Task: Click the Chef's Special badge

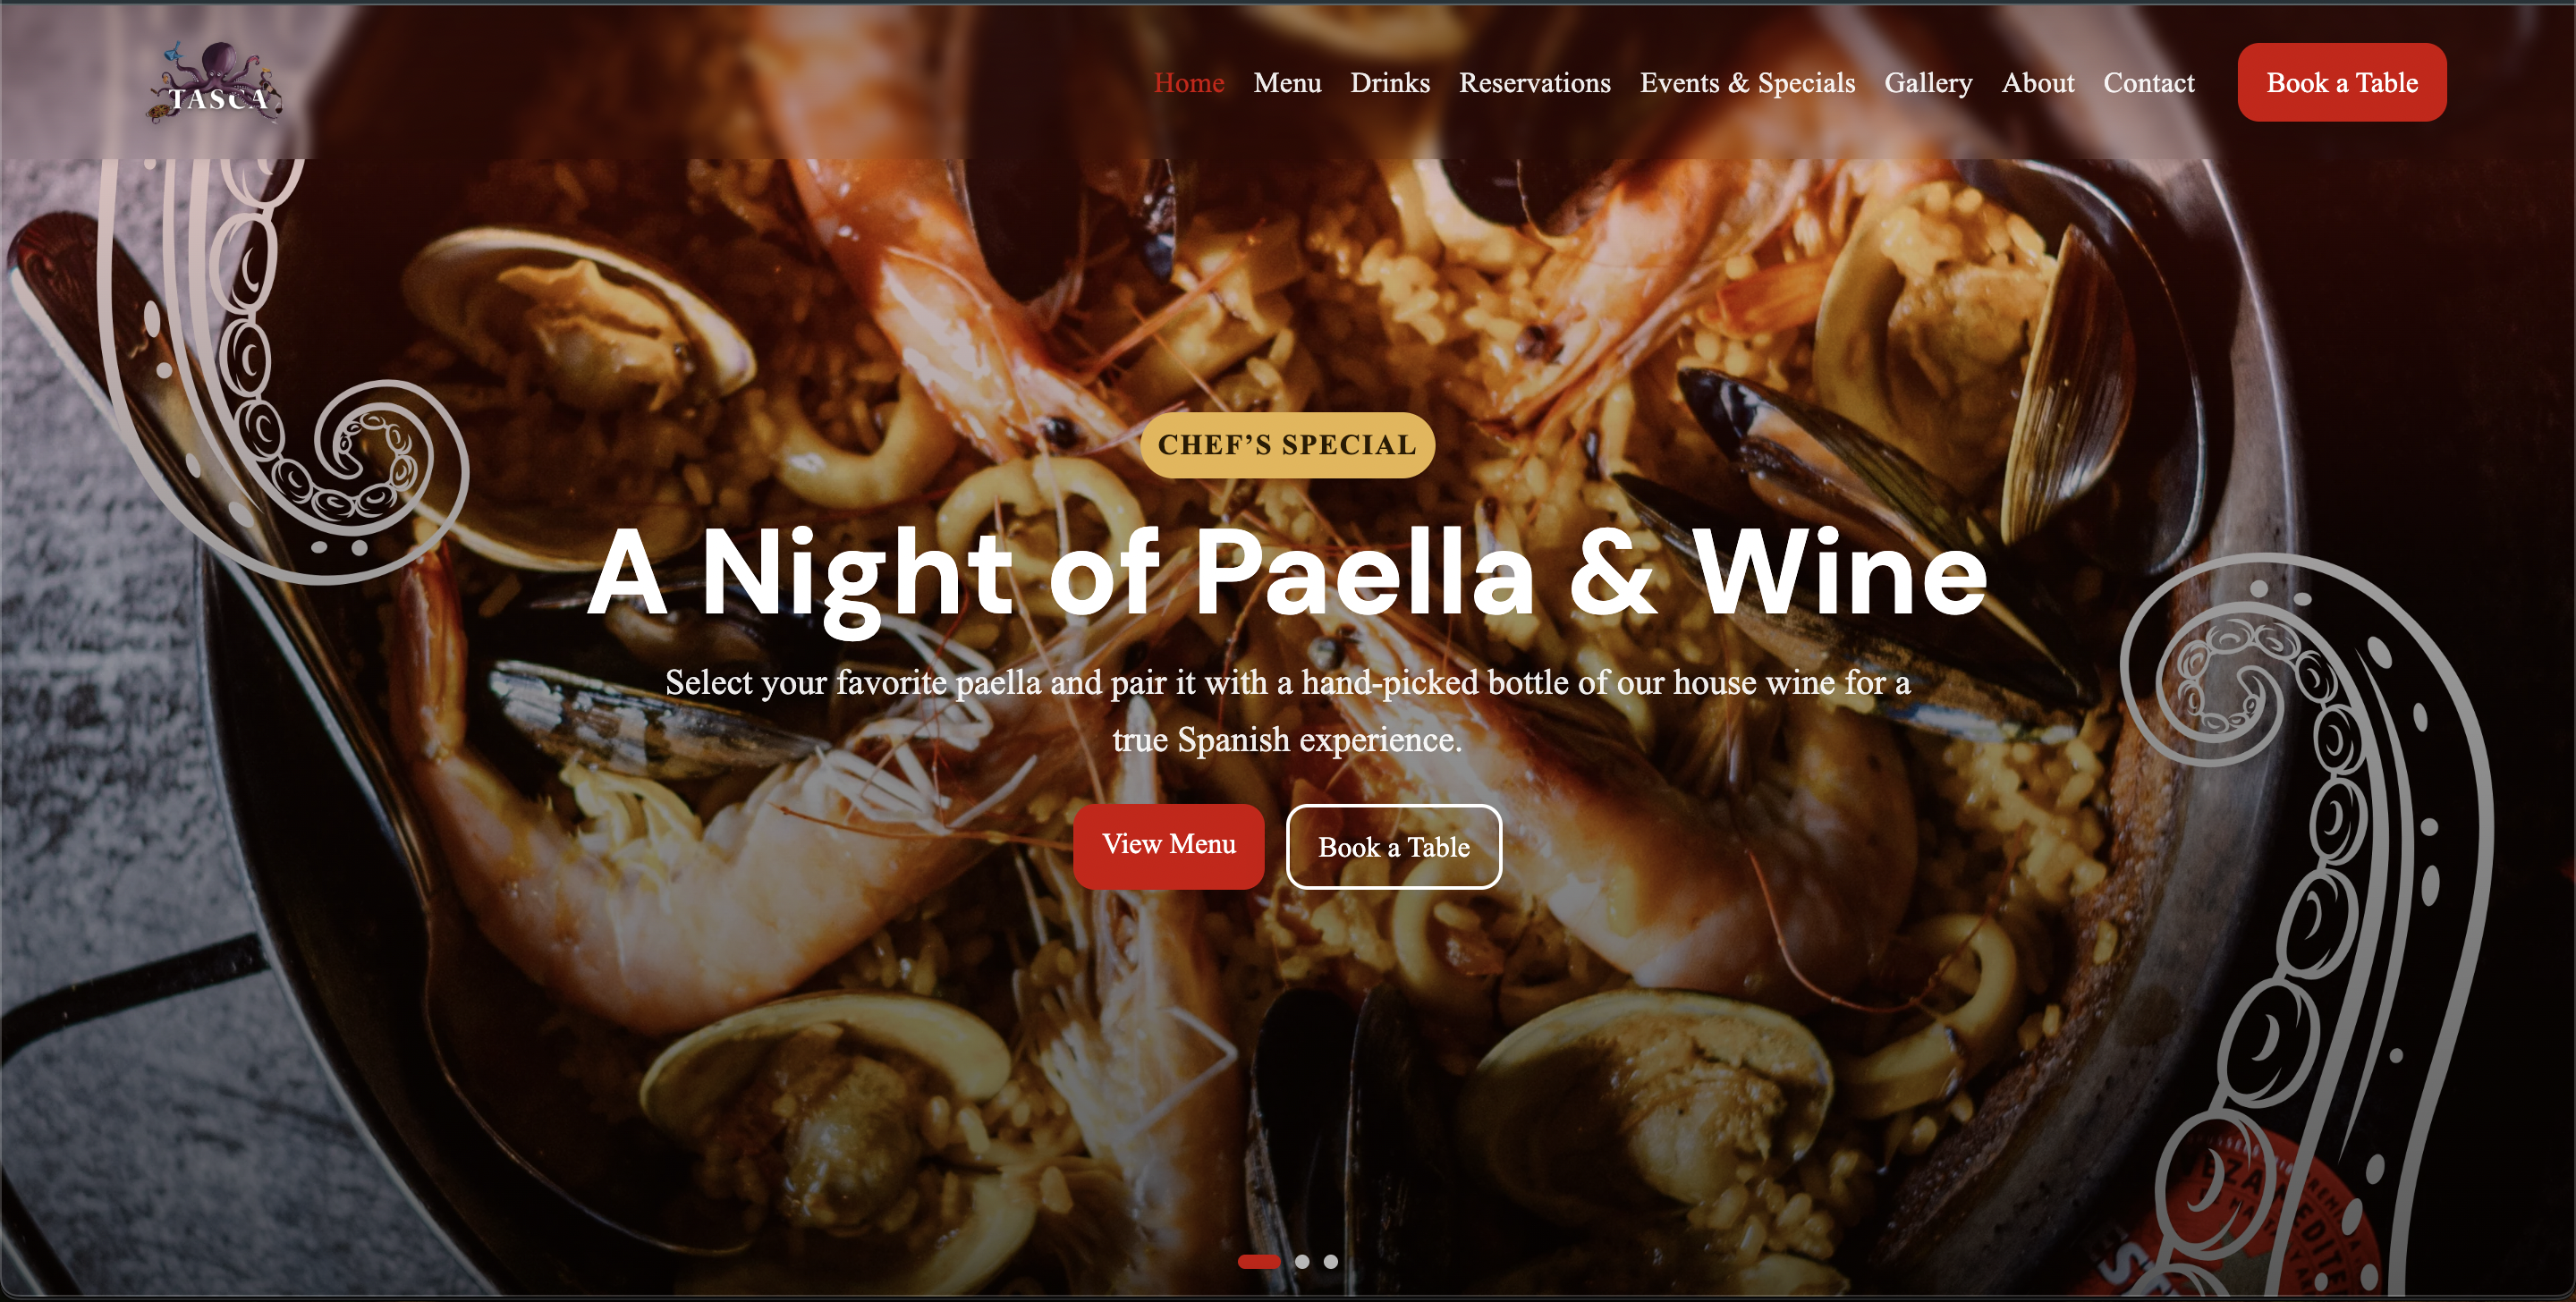Action: click(x=1287, y=445)
